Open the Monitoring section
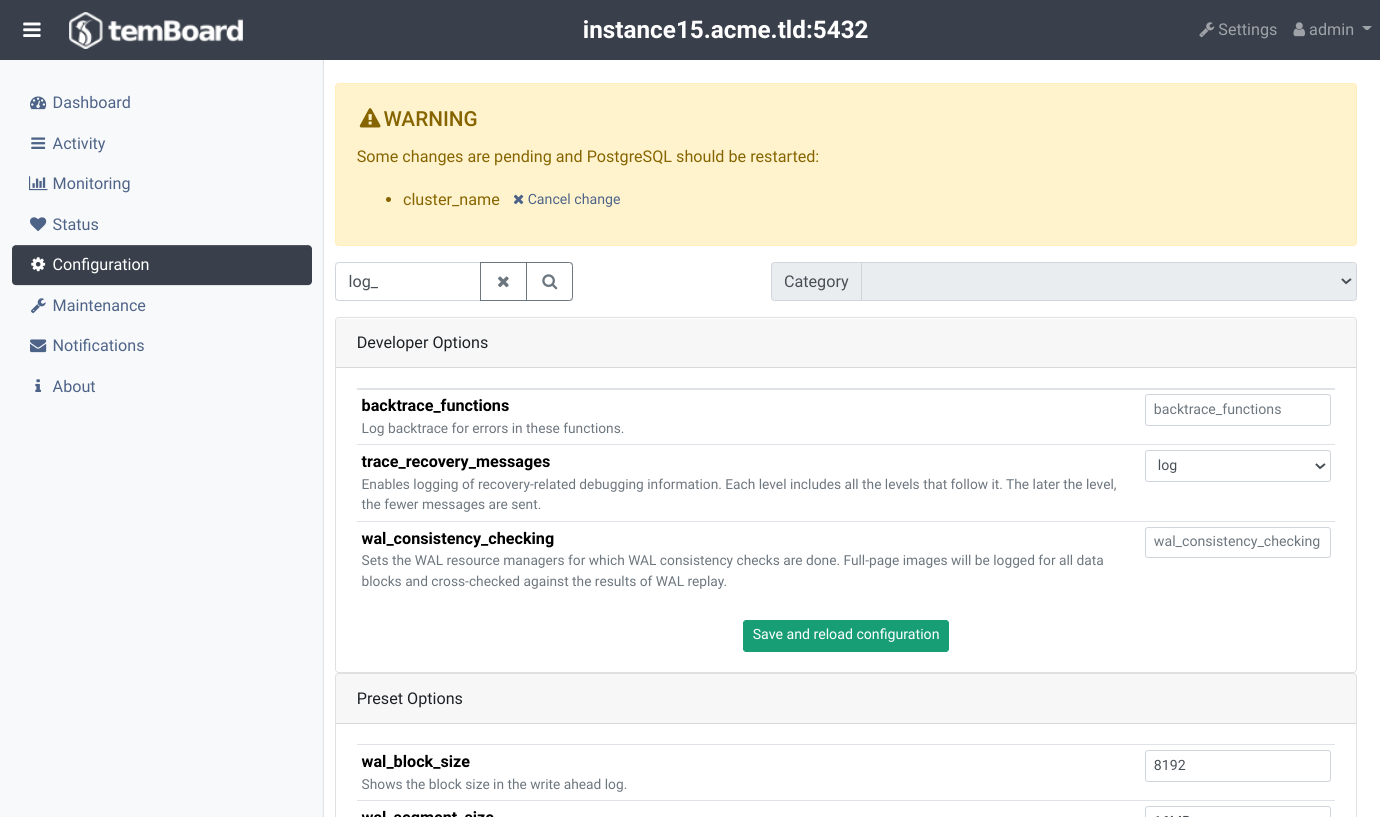The width and height of the screenshot is (1380, 817). point(80,184)
